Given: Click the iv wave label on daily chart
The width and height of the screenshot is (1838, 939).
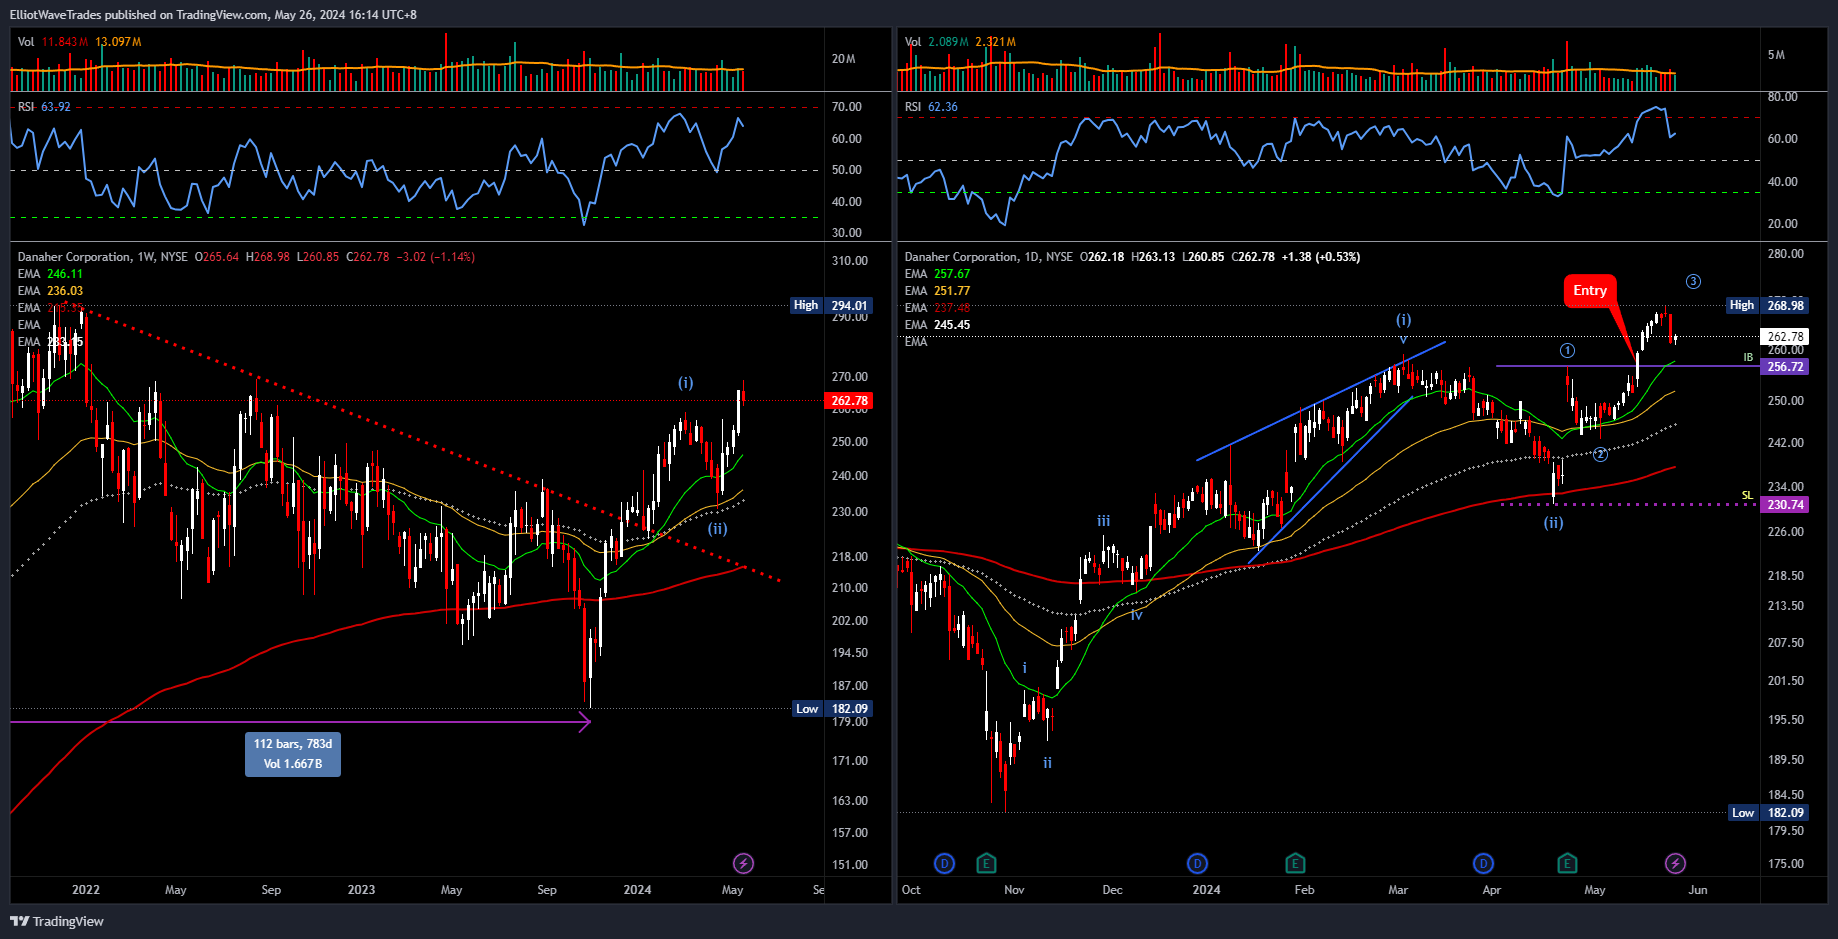Looking at the screenshot, I should 1136,615.
